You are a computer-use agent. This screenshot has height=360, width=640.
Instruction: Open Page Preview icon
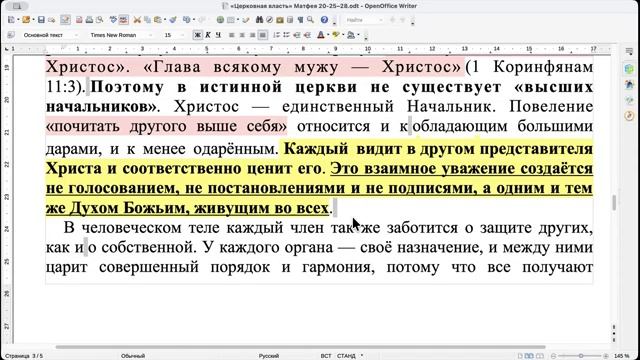click(x=99, y=20)
